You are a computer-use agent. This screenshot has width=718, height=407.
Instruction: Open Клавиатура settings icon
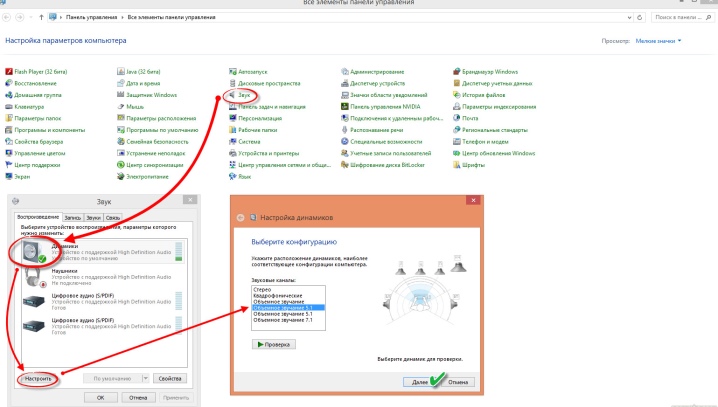[9, 107]
